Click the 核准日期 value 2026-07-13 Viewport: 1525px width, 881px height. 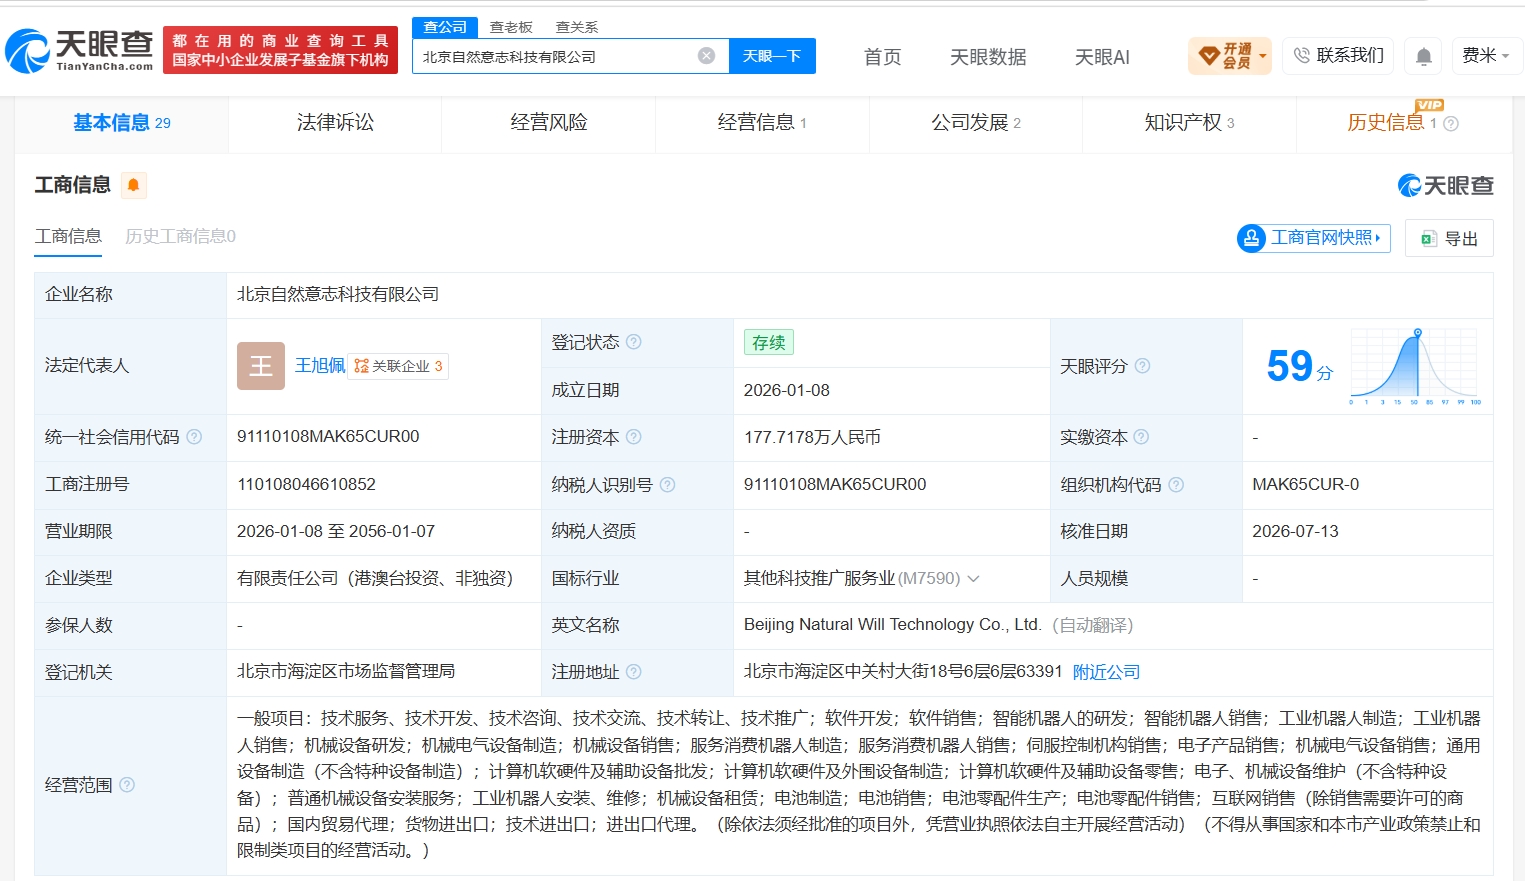click(1295, 532)
